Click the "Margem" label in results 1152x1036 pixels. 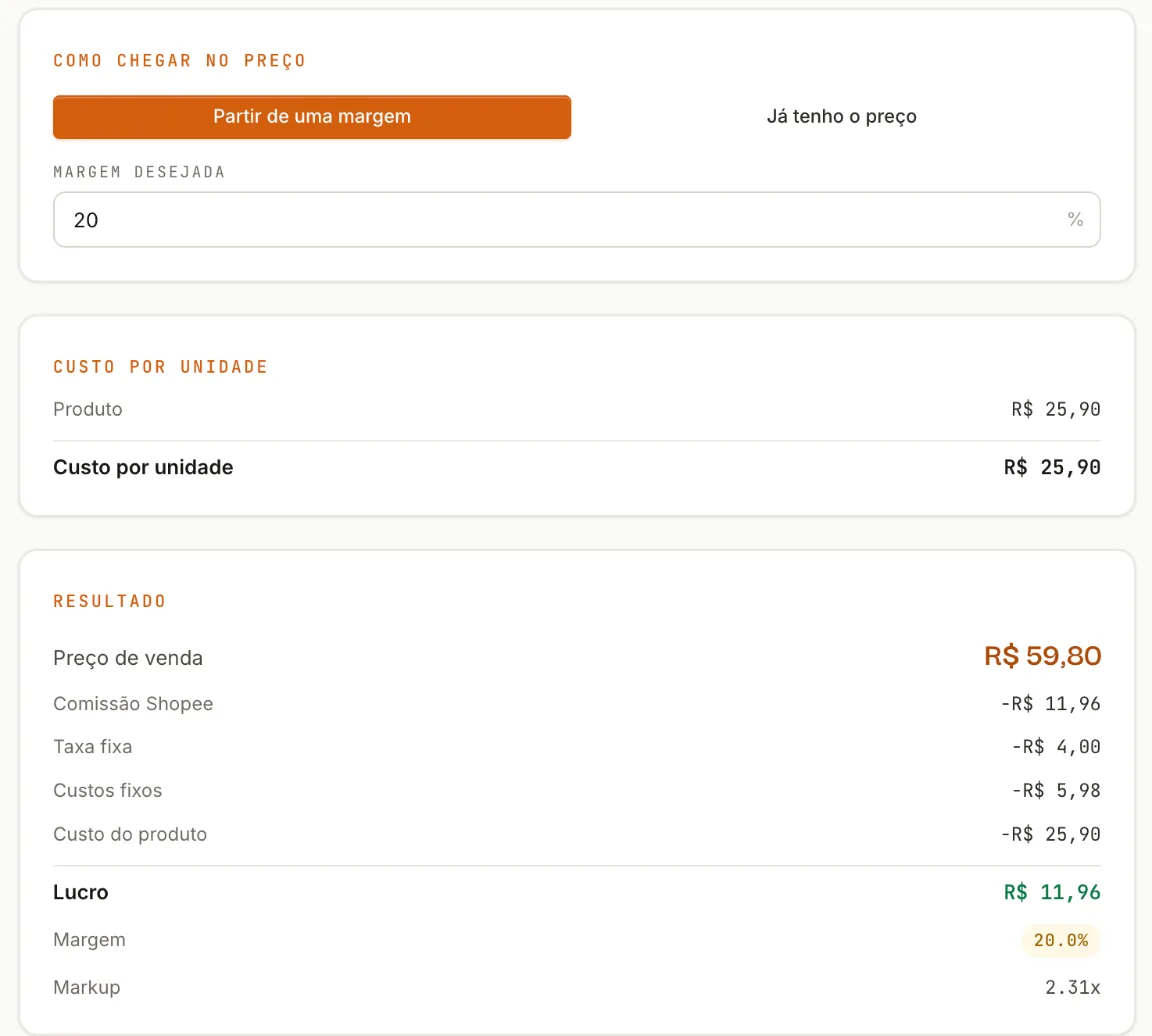[x=89, y=940]
